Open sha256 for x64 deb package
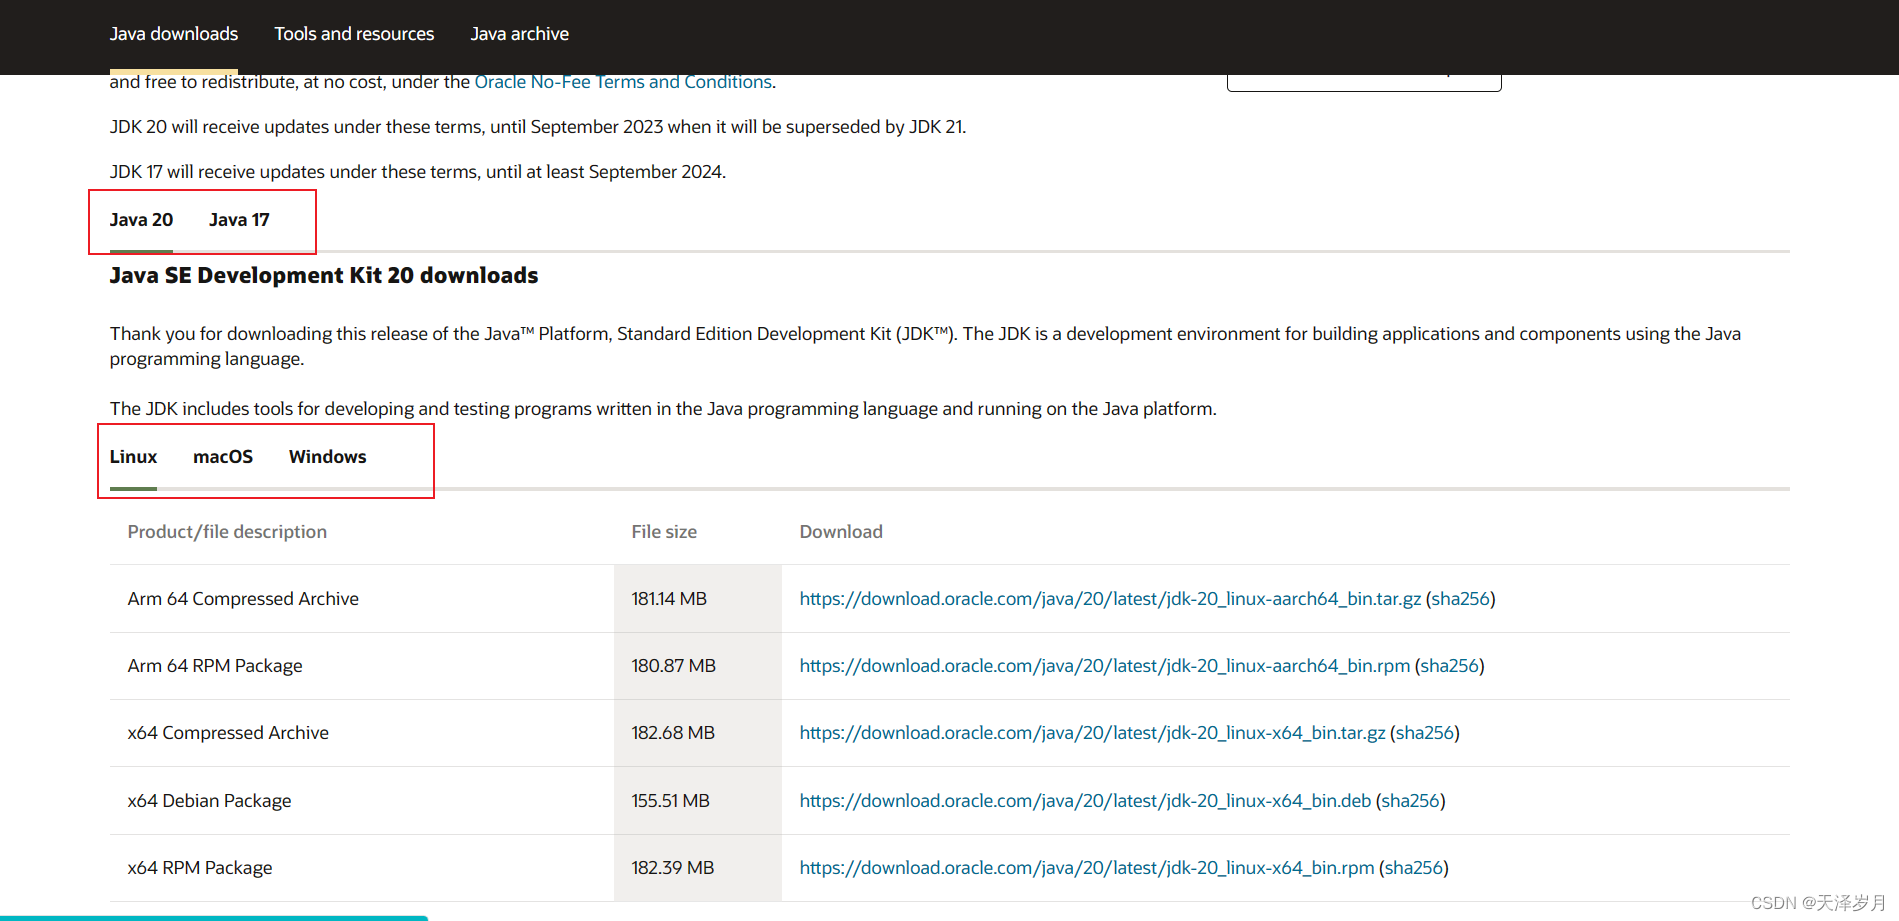Image resolution: width=1899 pixels, height=921 pixels. 1411,801
